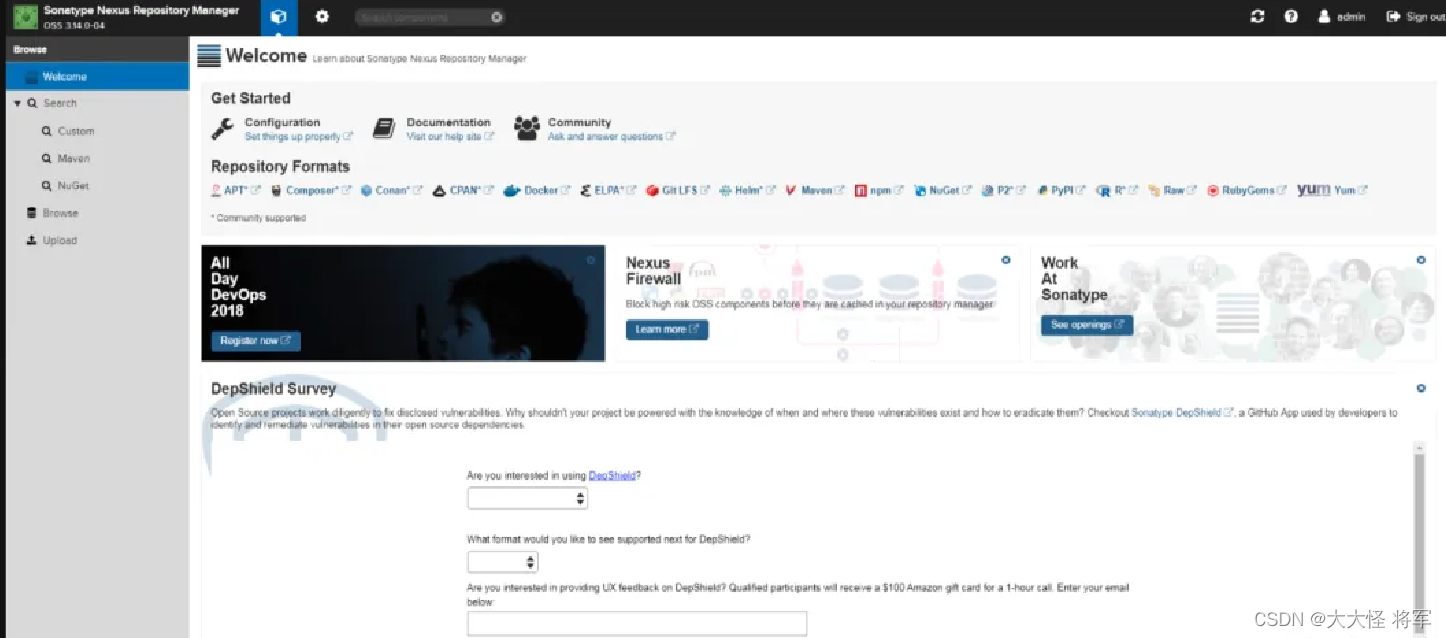This screenshot has height=638, width=1446.
Task: Click the Learn more button
Action: pos(667,329)
